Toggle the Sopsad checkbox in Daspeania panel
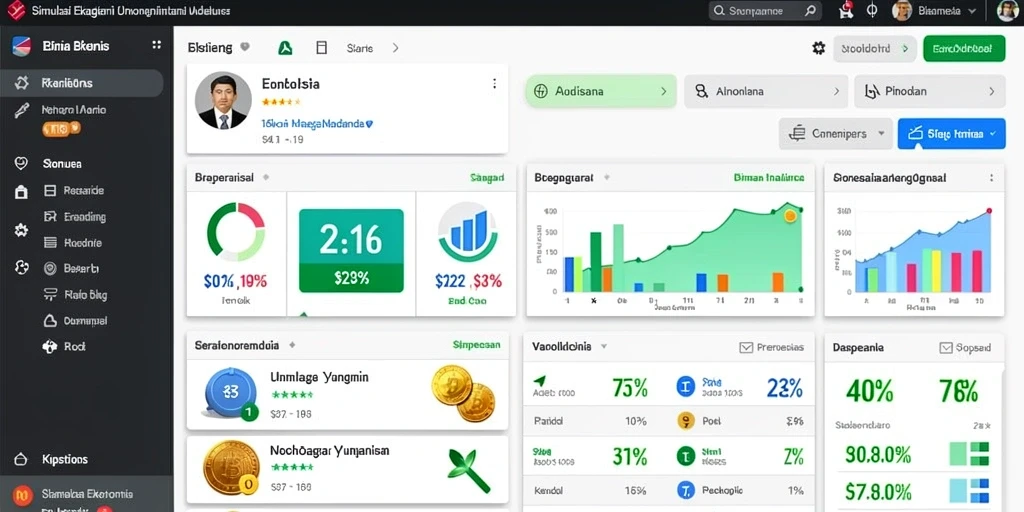 pos(946,347)
